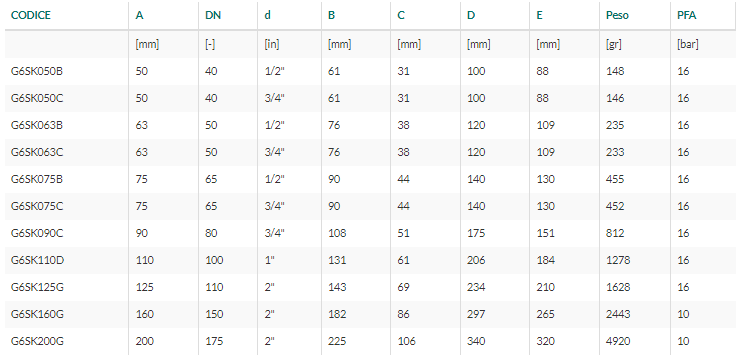742x361 pixels.
Task: Select product code G6SK050C
Action: coord(37,98)
